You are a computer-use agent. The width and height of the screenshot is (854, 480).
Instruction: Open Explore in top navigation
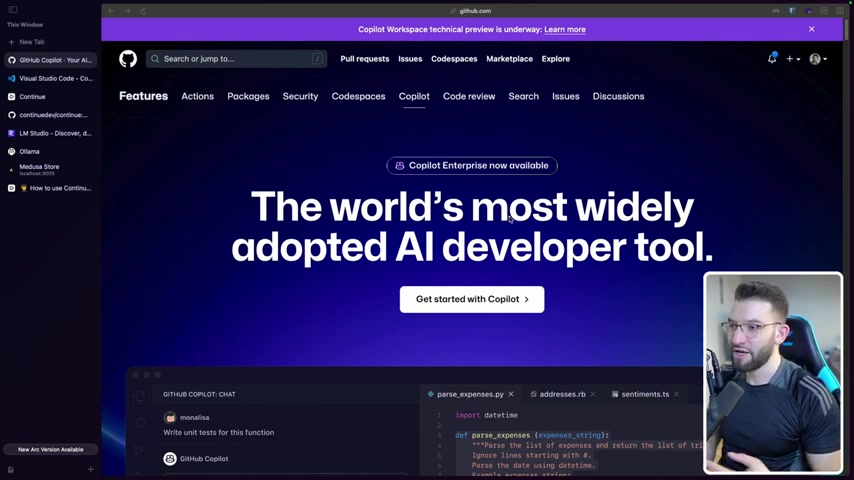(x=556, y=59)
